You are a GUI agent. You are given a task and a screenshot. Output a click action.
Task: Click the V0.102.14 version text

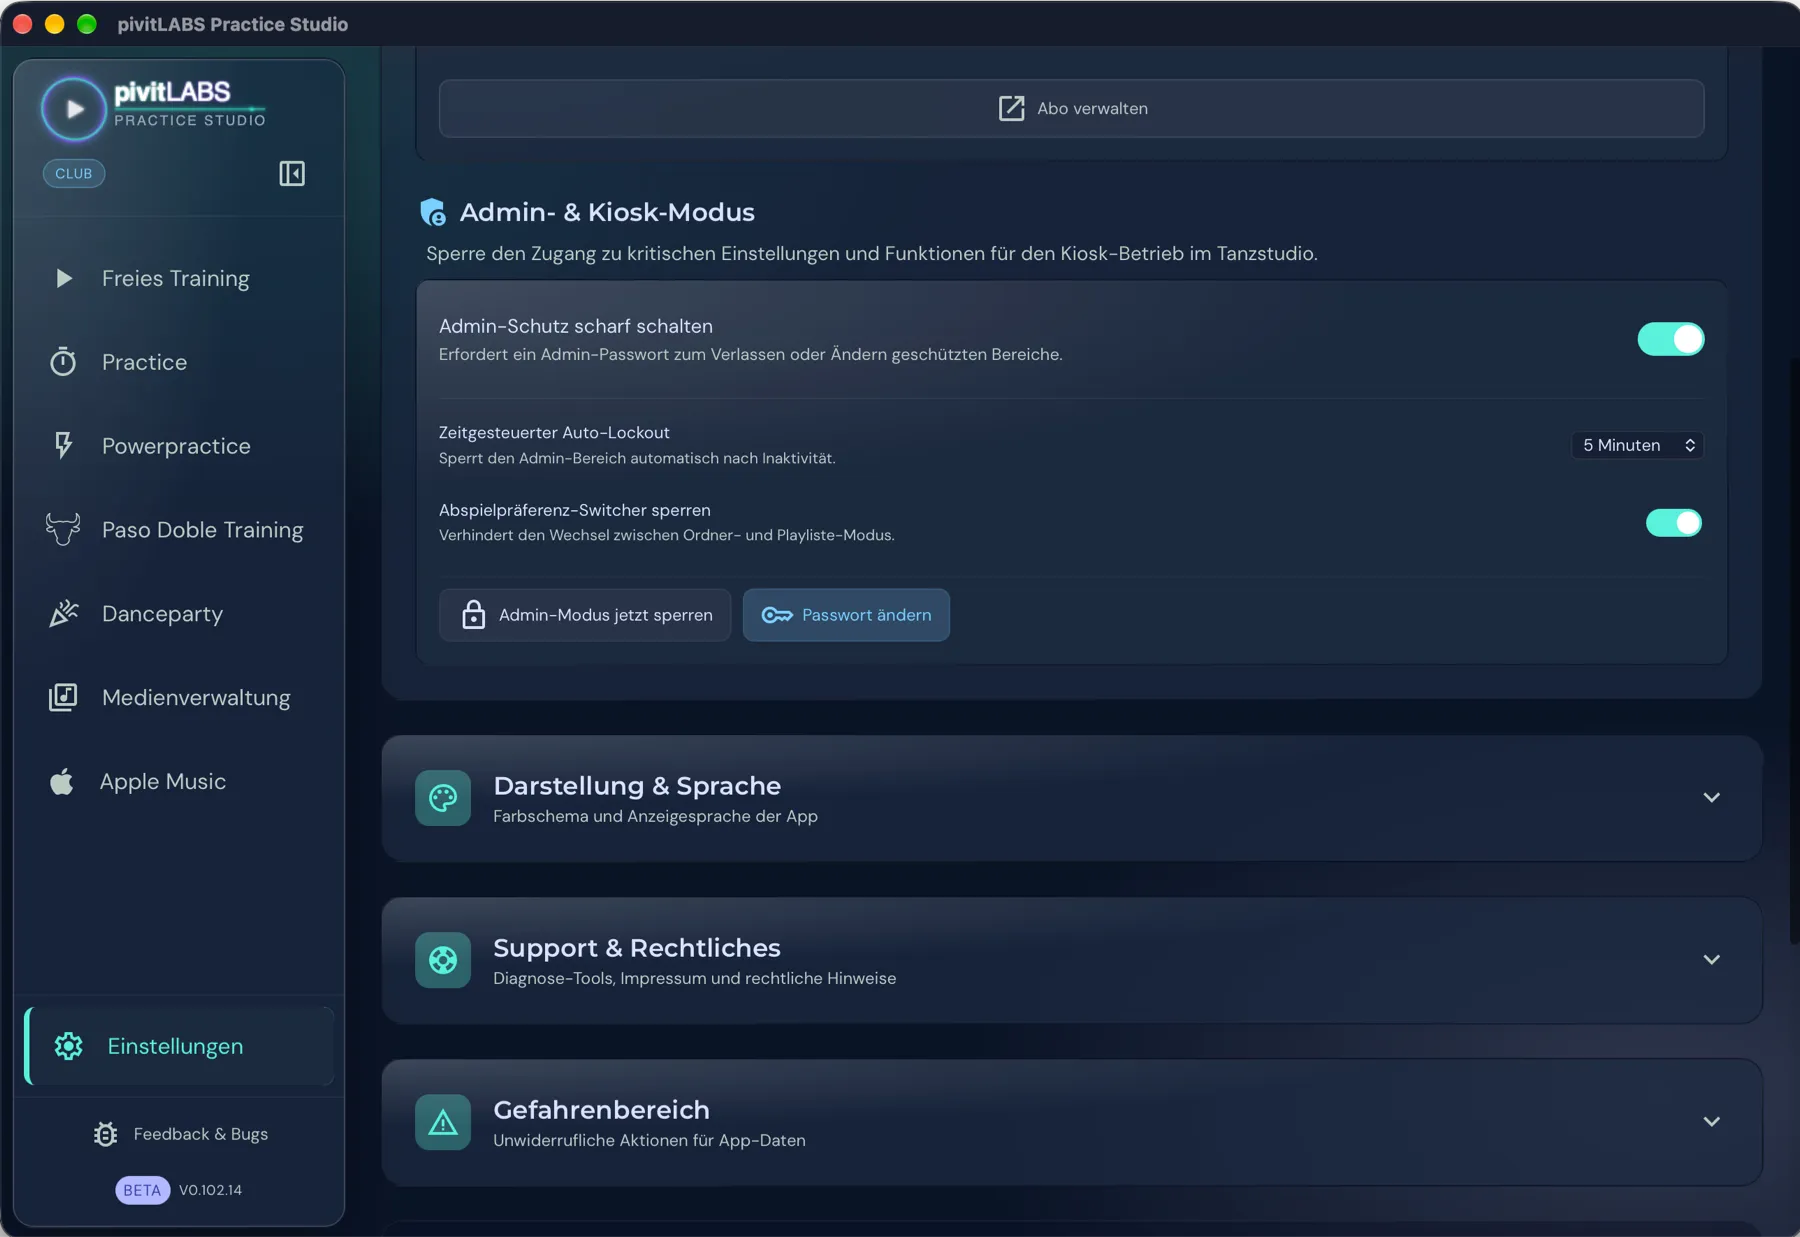click(210, 1190)
